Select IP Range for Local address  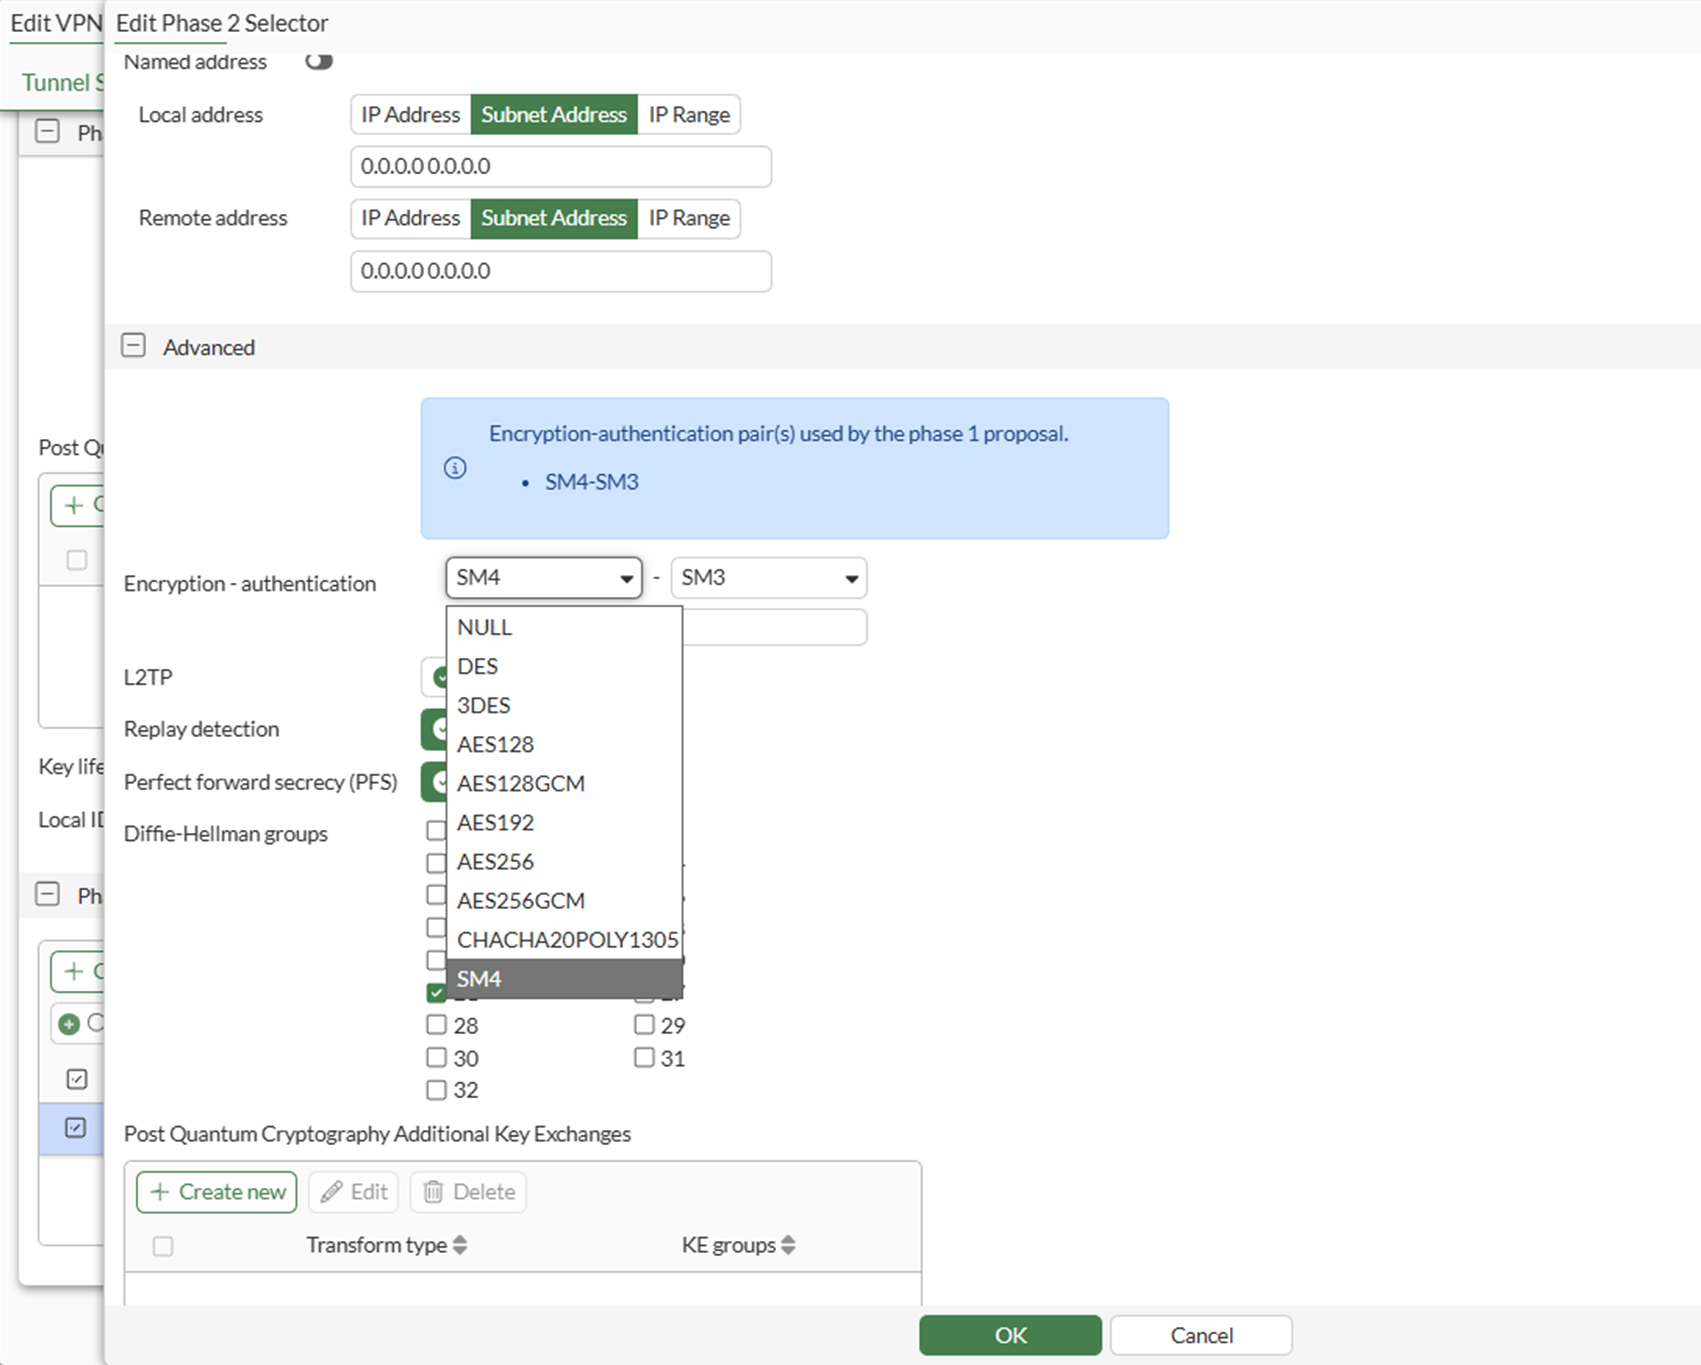coord(689,115)
